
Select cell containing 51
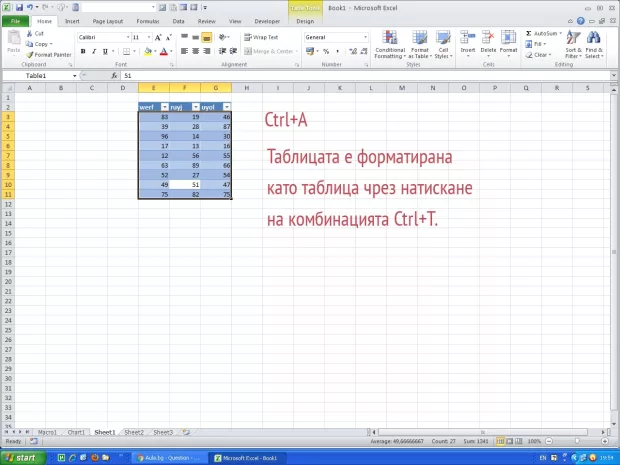click(x=185, y=185)
